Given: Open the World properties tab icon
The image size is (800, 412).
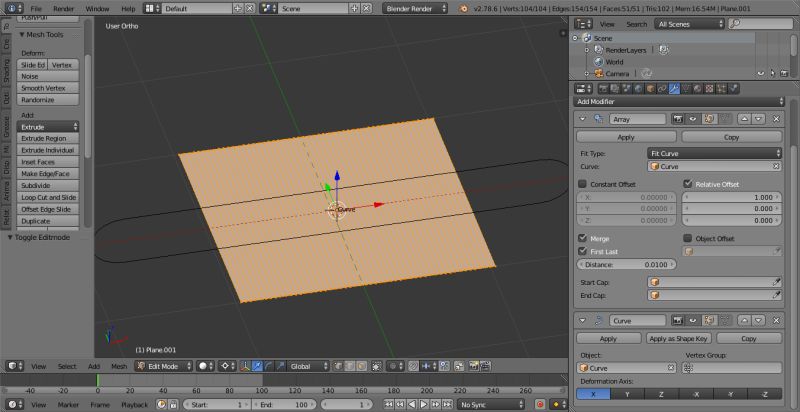Looking at the screenshot, I should pos(639,88).
